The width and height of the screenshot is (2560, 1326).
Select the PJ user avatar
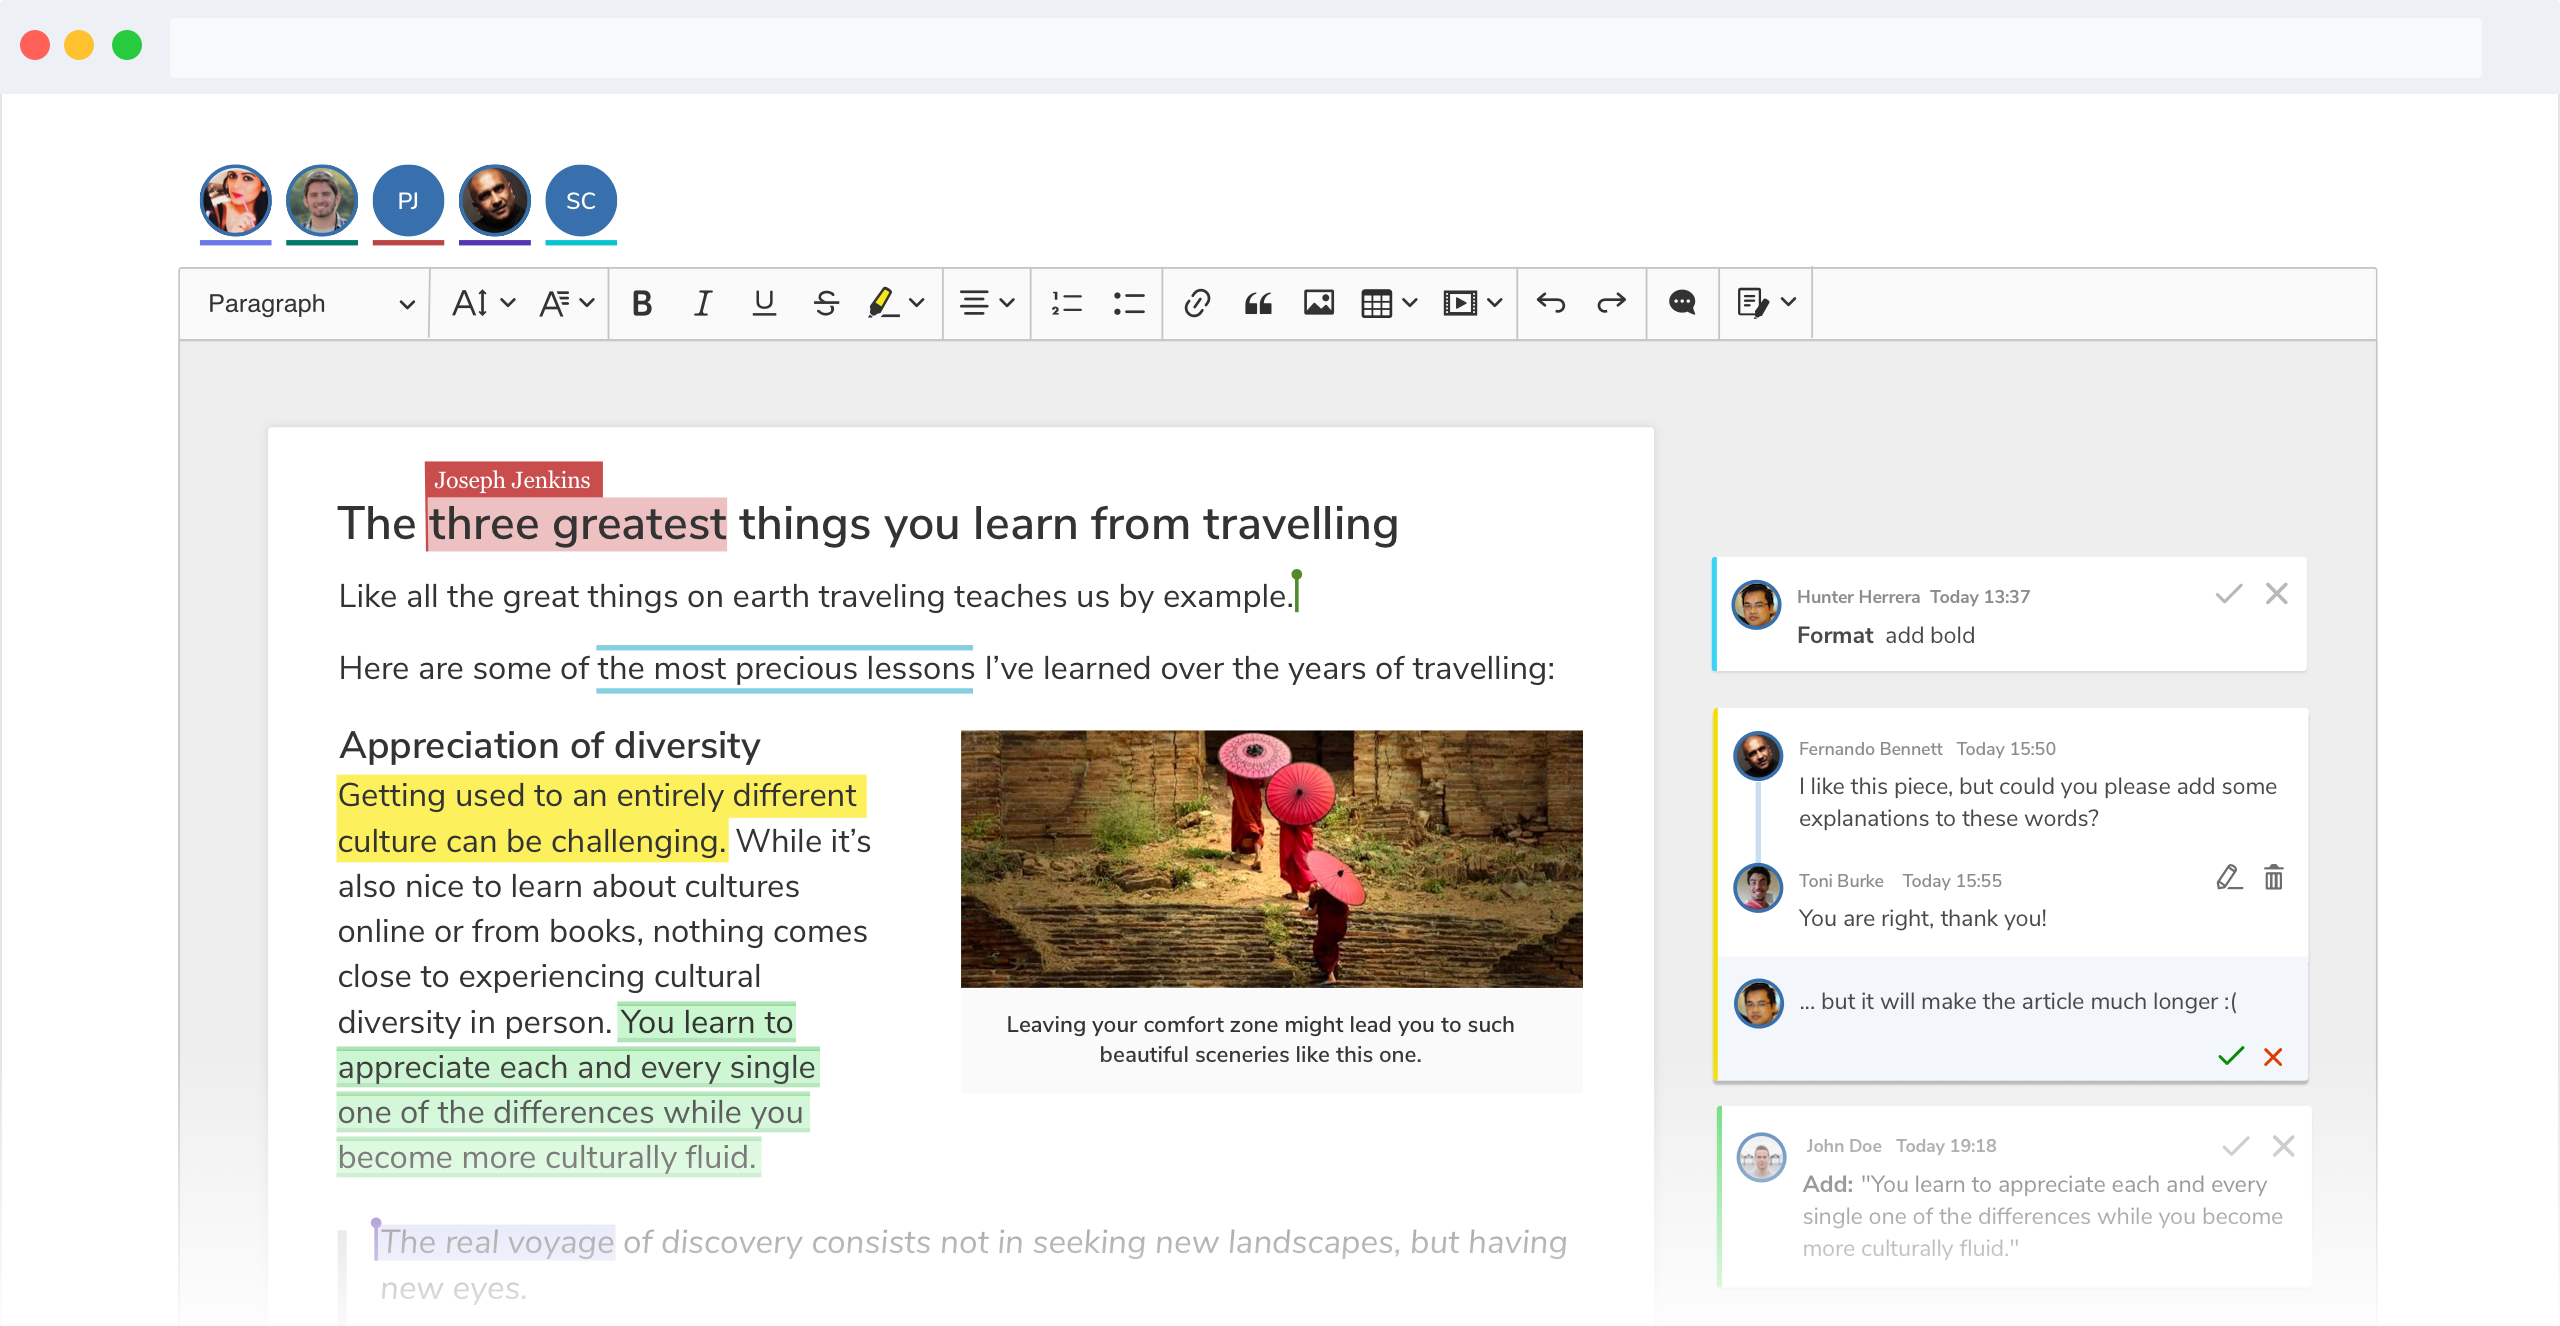tap(408, 201)
